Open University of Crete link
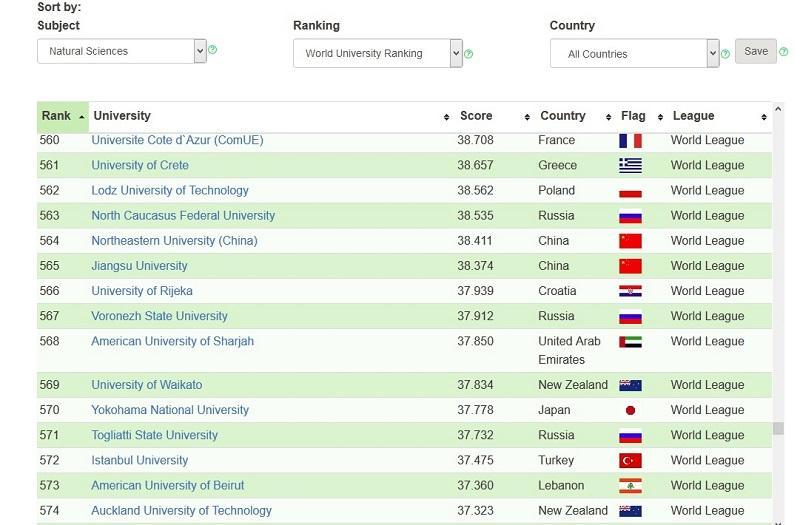The height and width of the screenshot is (525, 800). click(140, 166)
